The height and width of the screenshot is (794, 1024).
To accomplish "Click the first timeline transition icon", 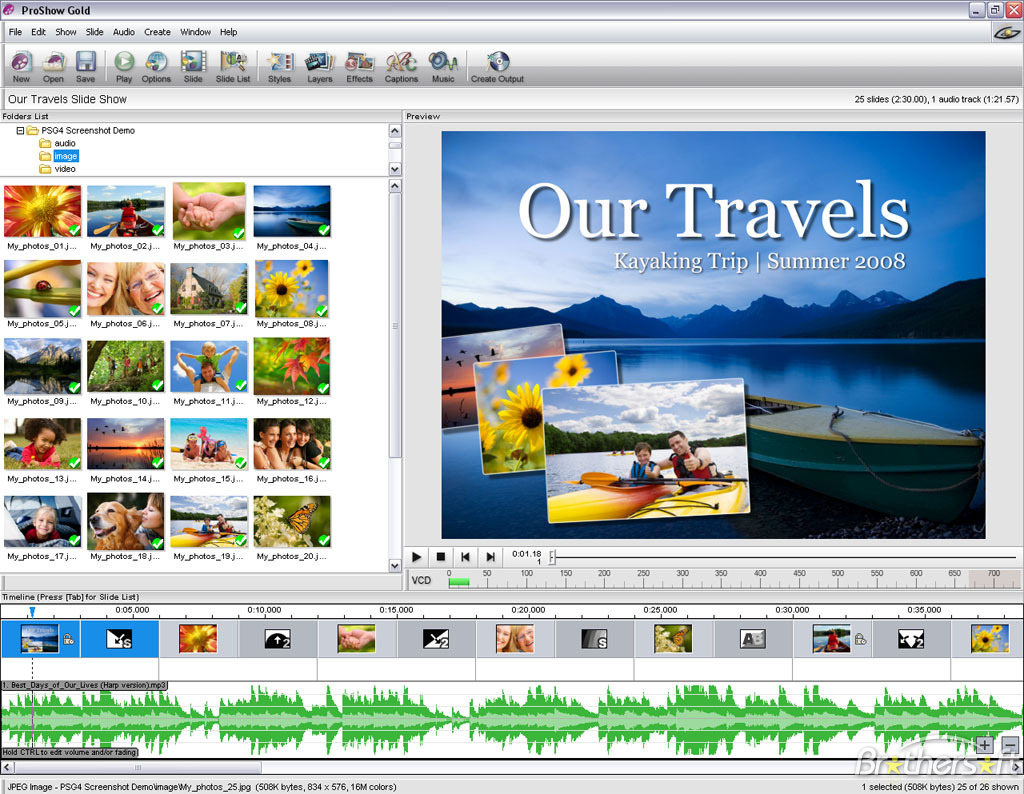I will (119, 639).
